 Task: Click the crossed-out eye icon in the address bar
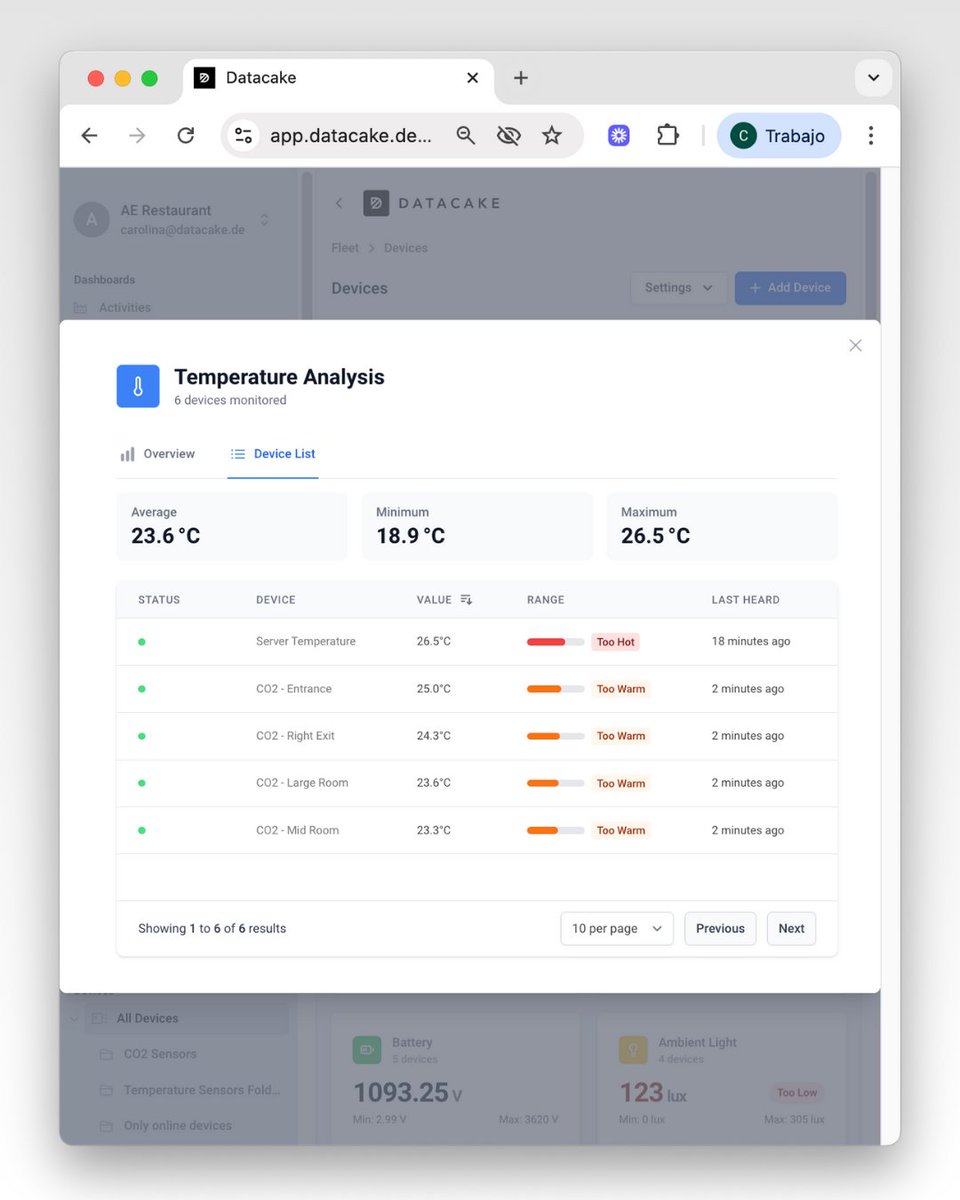509,136
